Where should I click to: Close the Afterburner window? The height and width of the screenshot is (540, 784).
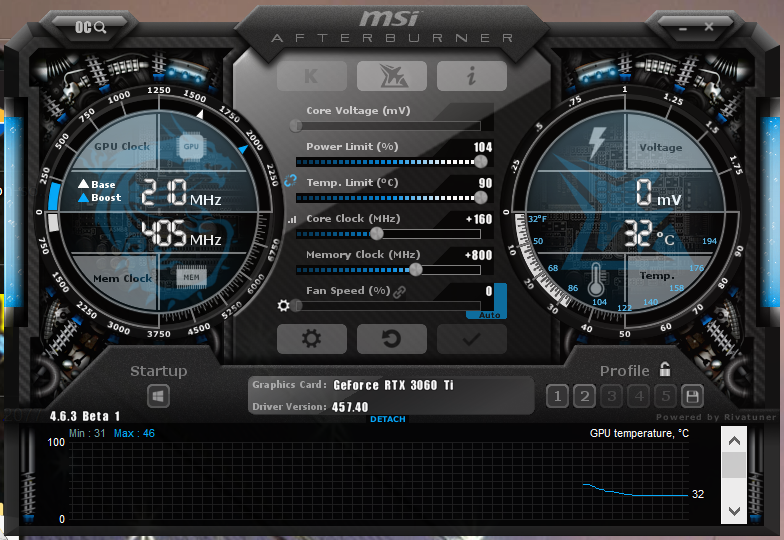pos(709,26)
